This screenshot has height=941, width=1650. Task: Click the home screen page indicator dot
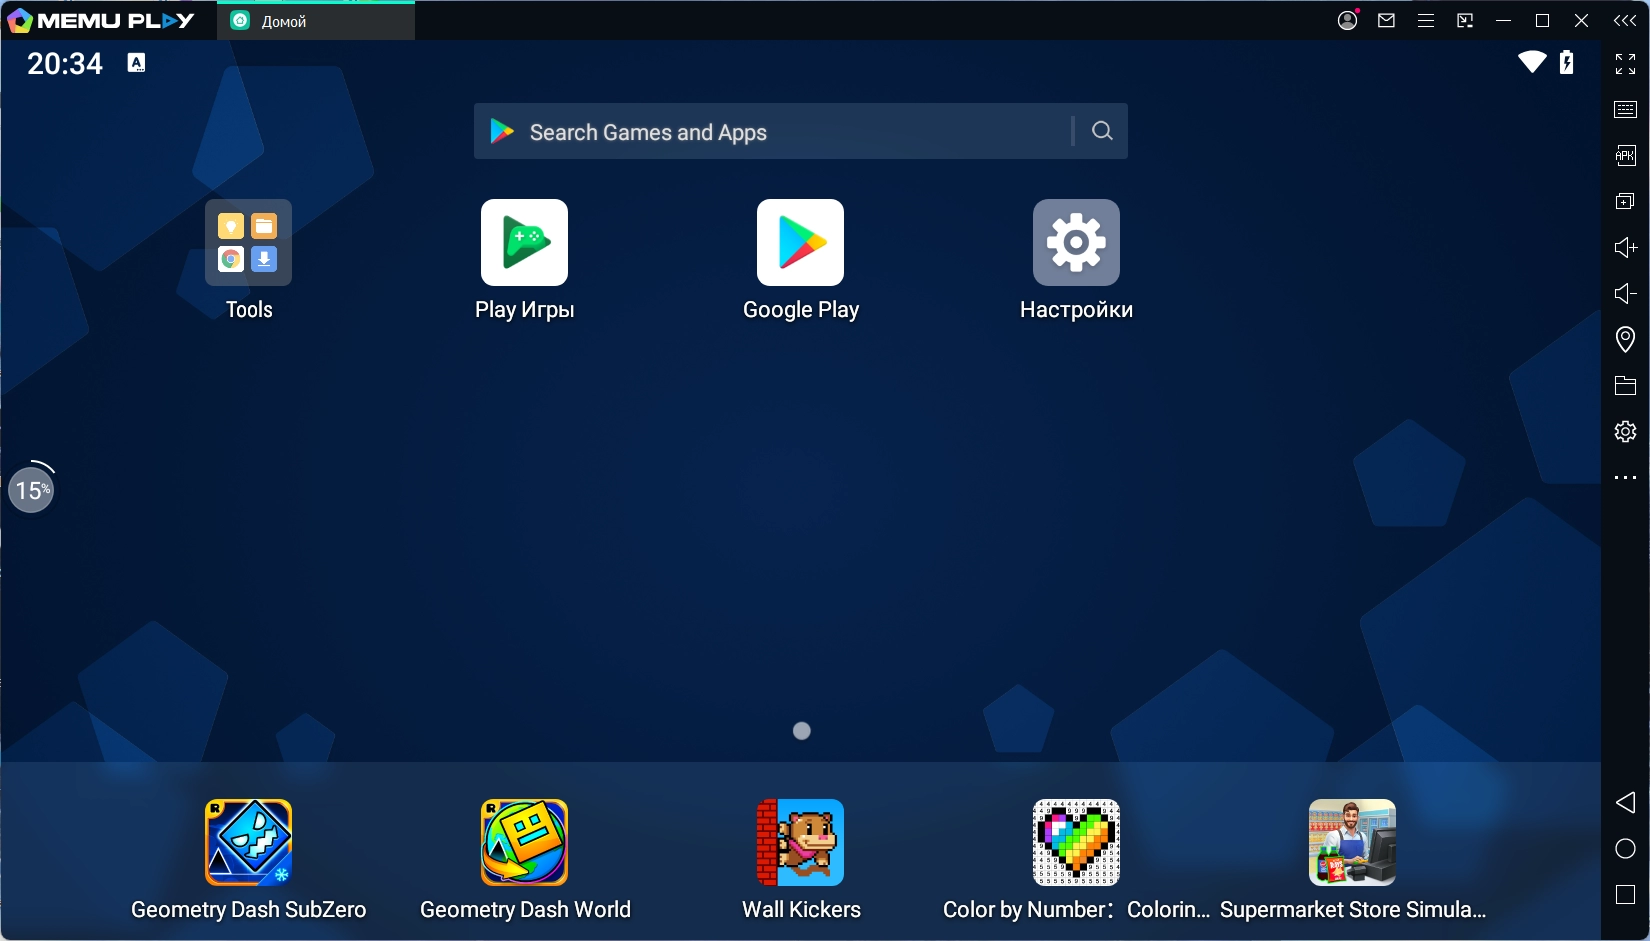[801, 731]
